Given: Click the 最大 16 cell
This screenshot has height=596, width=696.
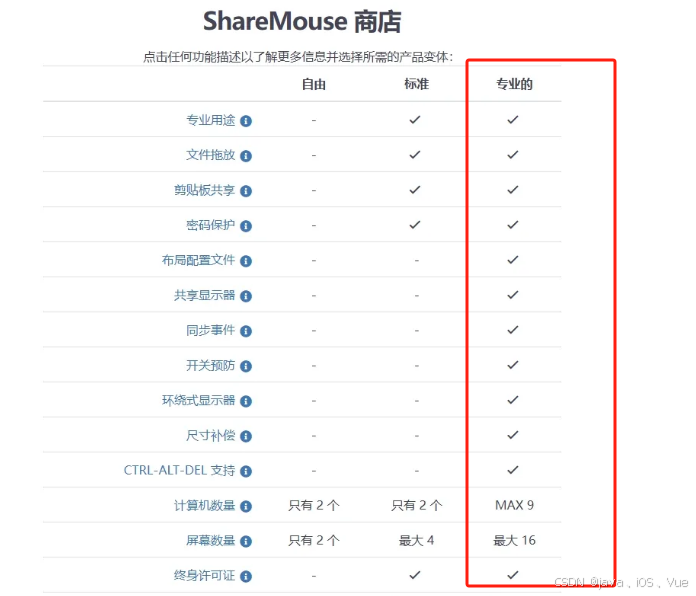Looking at the screenshot, I should pos(514,540).
